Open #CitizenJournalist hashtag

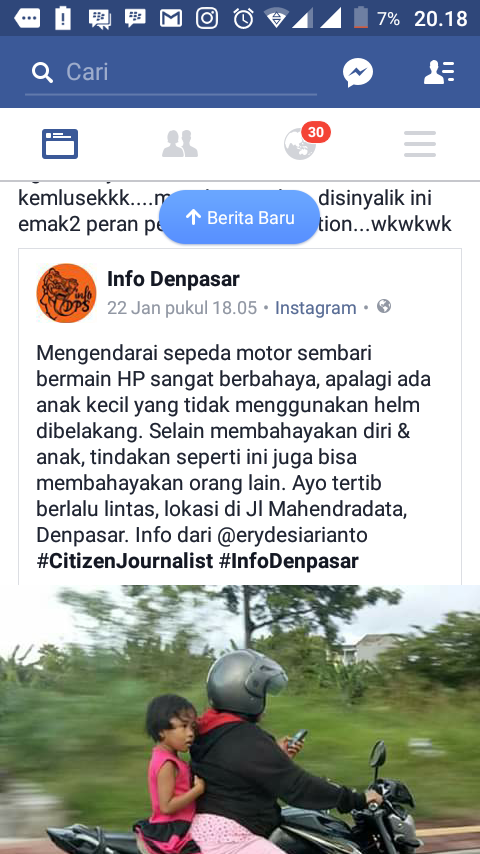pyautogui.click(x=125, y=561)
